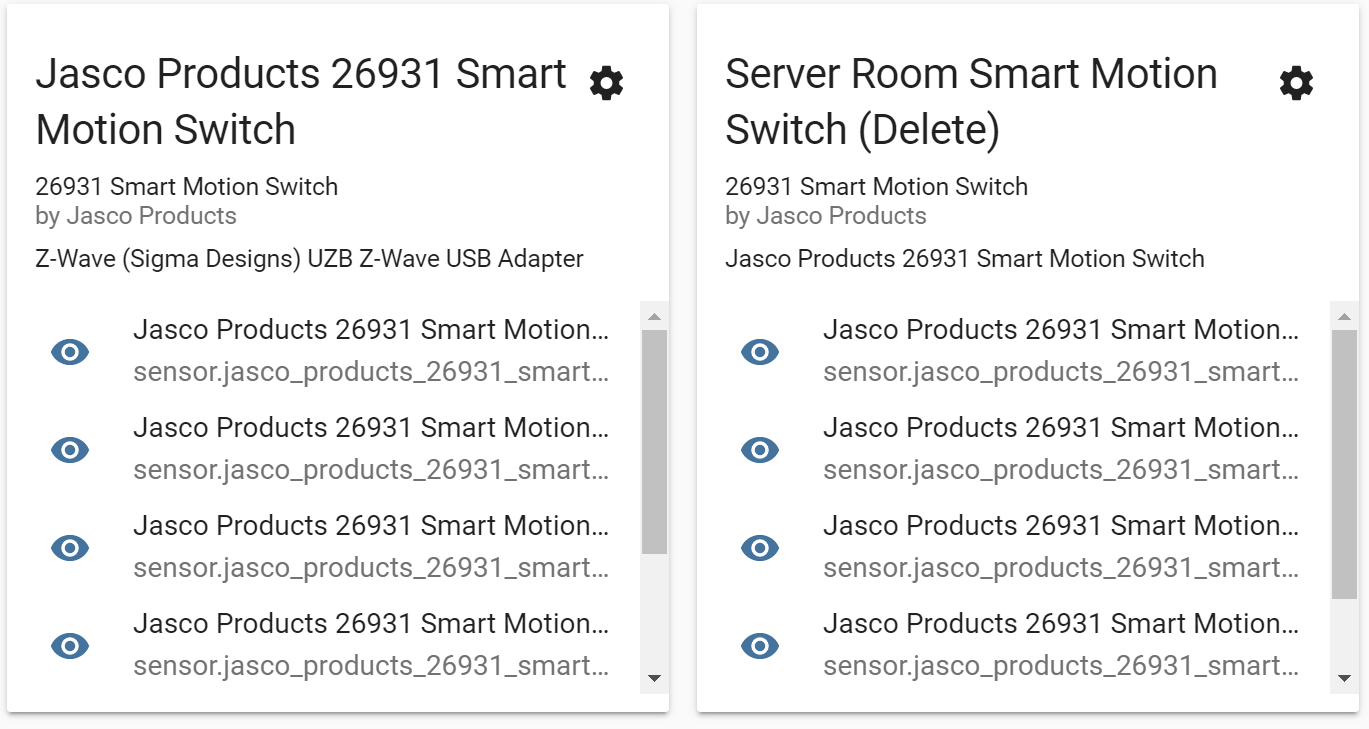Hide second sensor on Server Room card

pyautogui.click(x=760, y=450)
